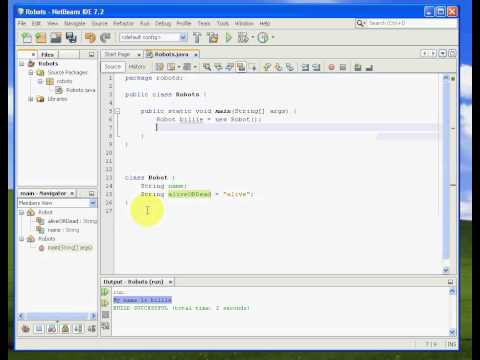Go to the next bookmark
The height and width of the screenshot is (360, 480).
pyautogui.click(x=278, y=67)
